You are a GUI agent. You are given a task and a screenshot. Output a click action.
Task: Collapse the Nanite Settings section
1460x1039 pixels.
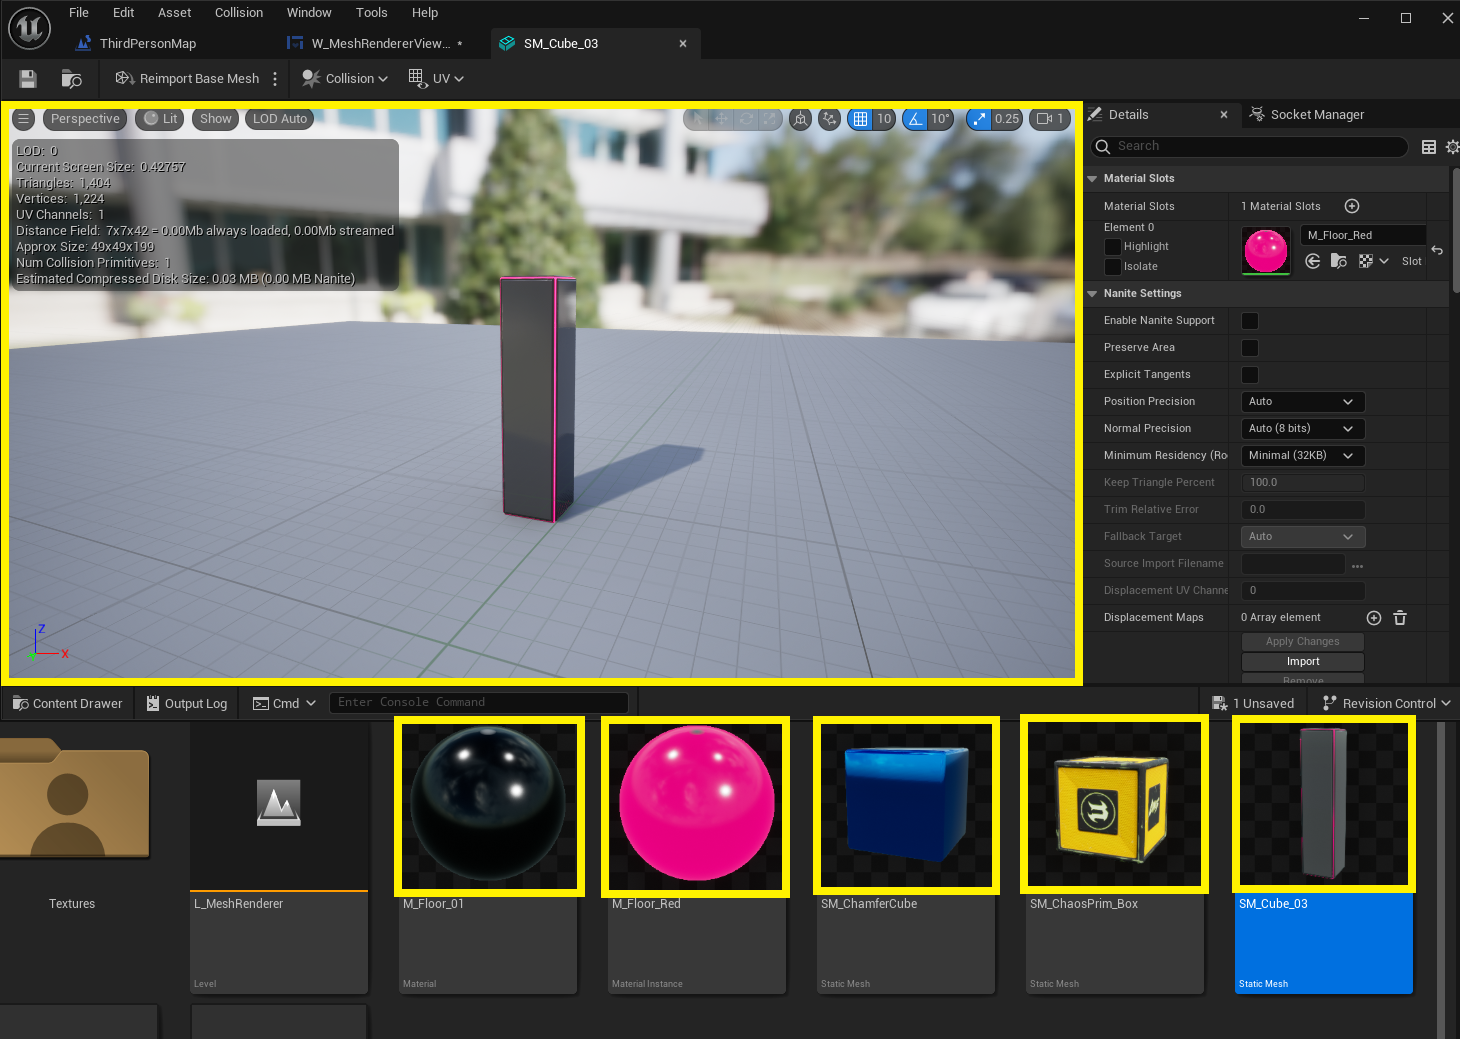(1092, 294)
